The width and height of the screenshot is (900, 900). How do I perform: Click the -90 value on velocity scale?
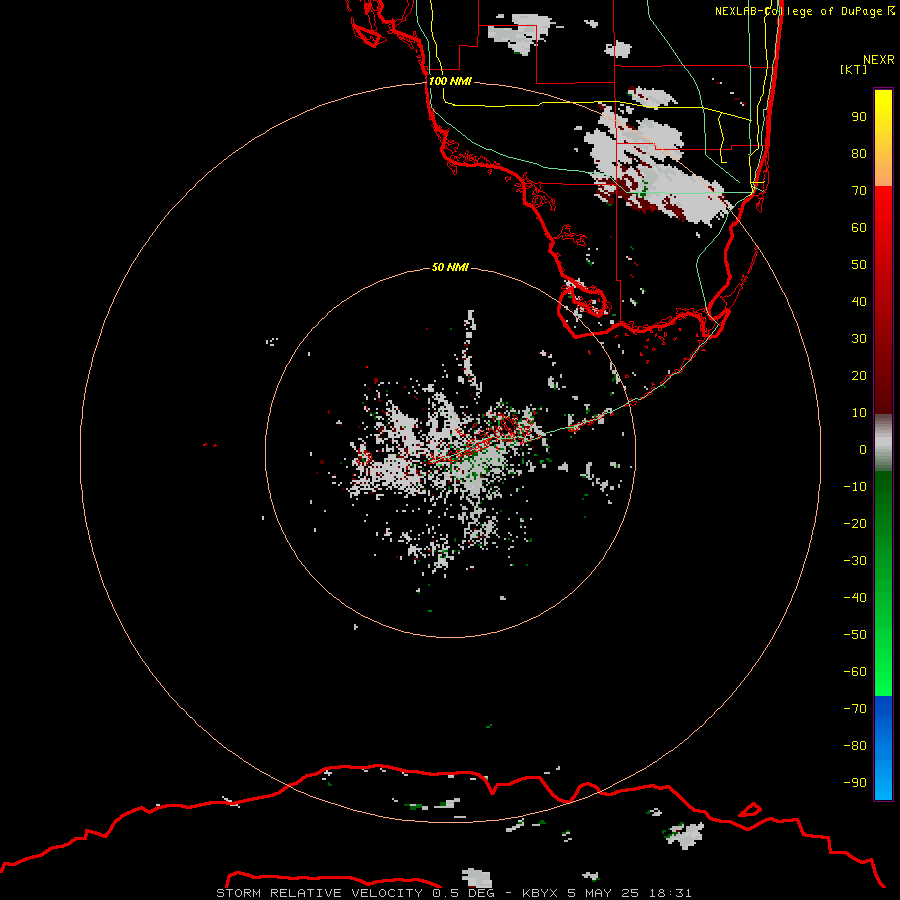[855, 783]
